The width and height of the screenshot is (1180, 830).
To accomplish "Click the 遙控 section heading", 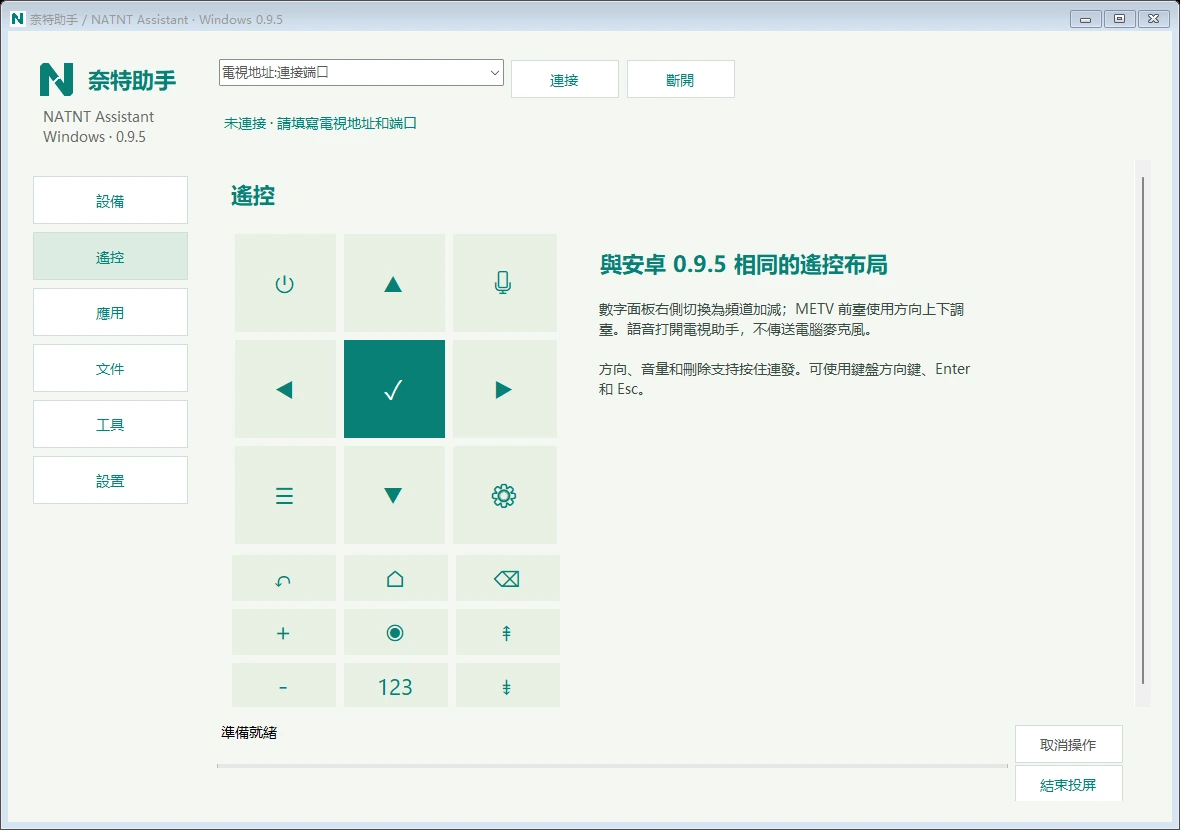I will [x=253, y=196].
